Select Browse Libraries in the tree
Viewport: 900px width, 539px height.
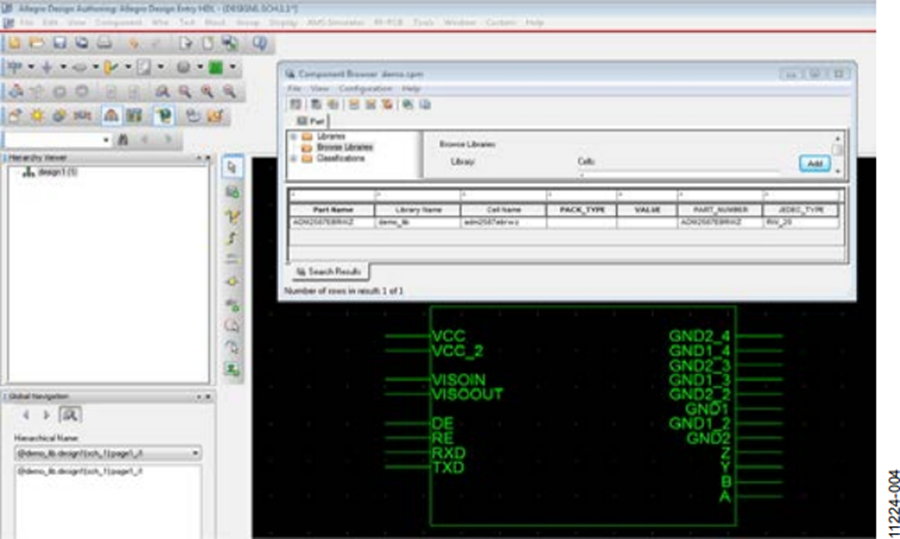point(344,148)
